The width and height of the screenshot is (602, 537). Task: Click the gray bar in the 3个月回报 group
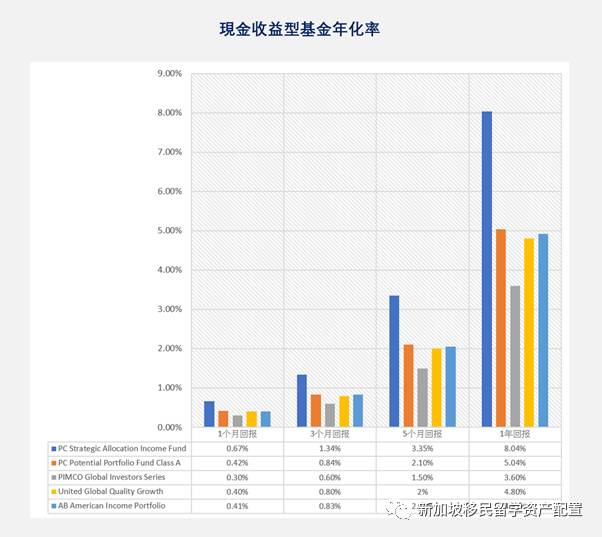pos(330,415)
